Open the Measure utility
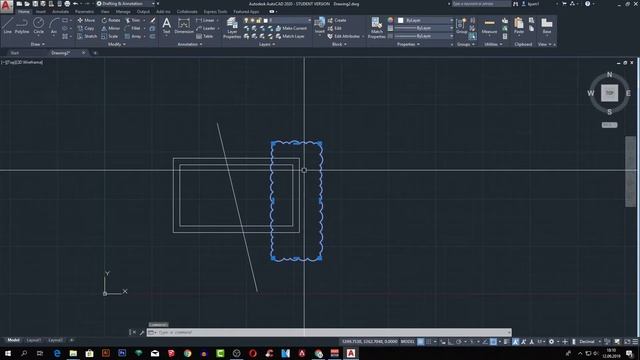 489,26
